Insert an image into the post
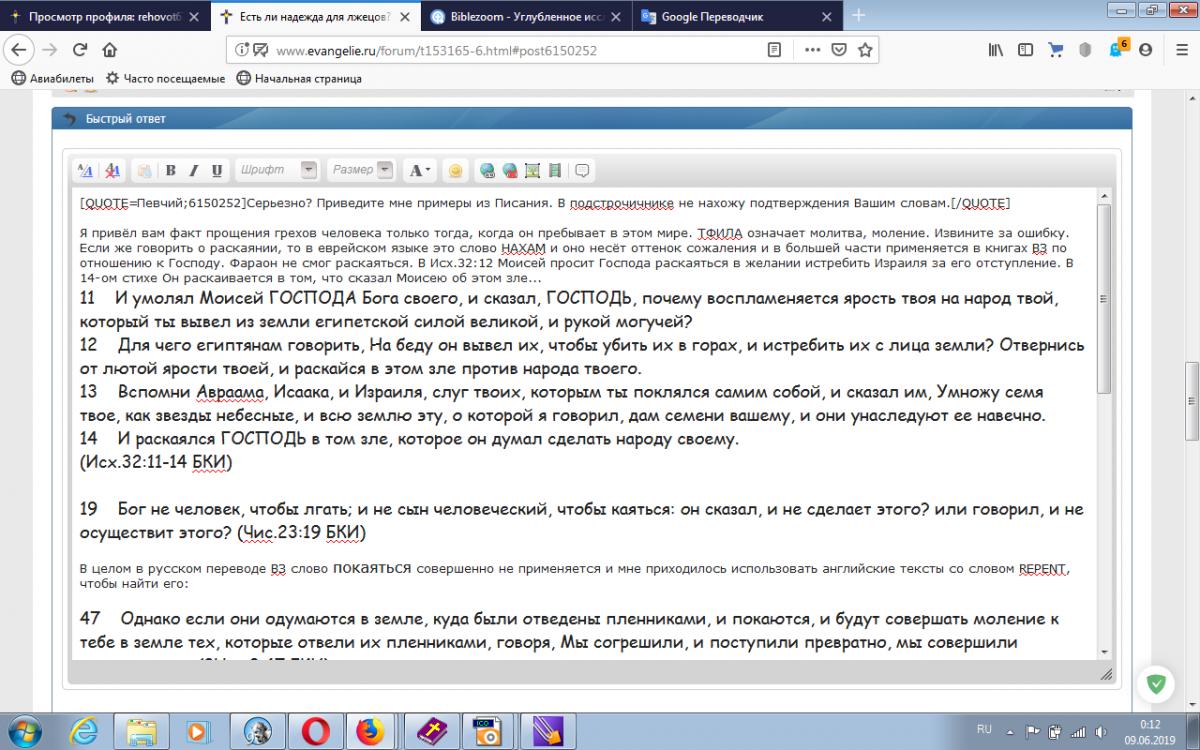The height and width of the screenshot is (750, 1200). click(532, 170)
